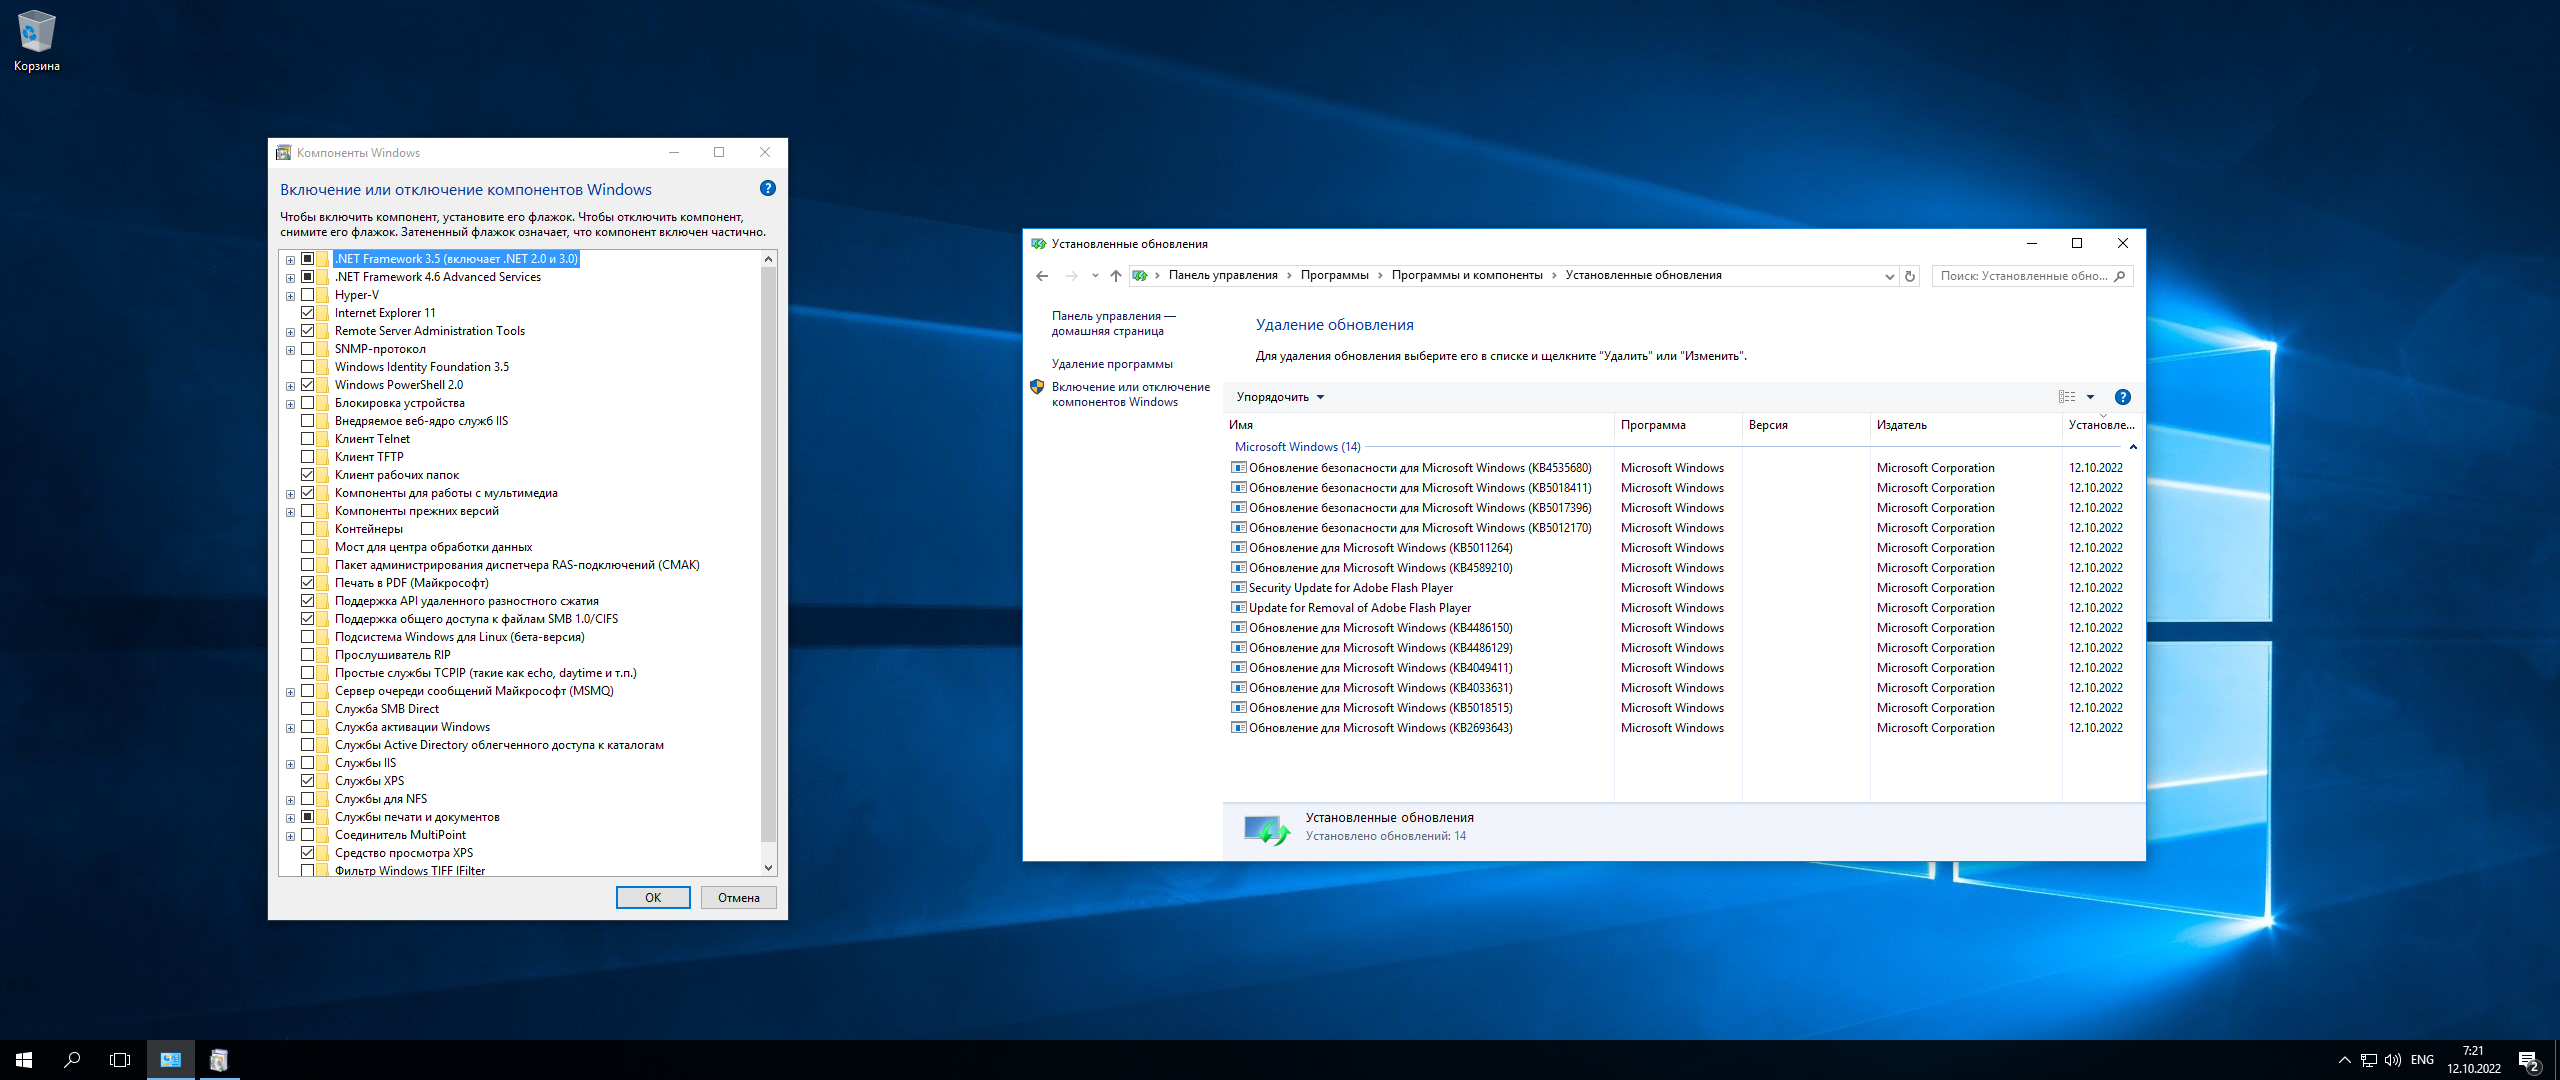This screenshot has width=2560, height=1080.
Task: Uncheck Службы XPS checkbox
Action: (308, 781)
